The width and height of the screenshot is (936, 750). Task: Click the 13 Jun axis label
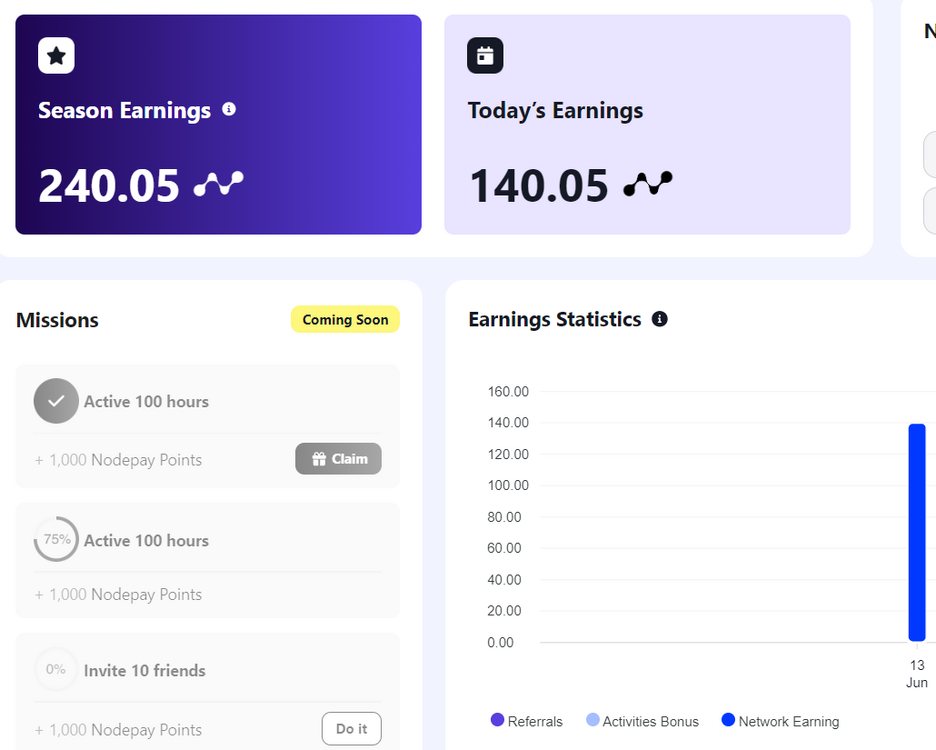tap(917, 673)
